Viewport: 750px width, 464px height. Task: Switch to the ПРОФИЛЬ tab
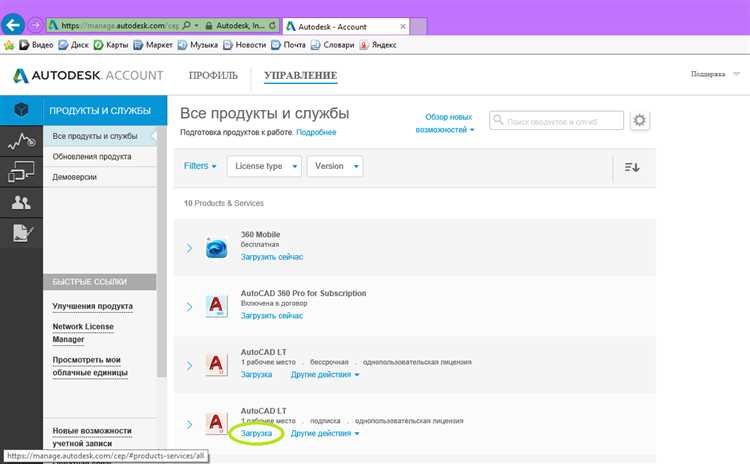point(213,76)
